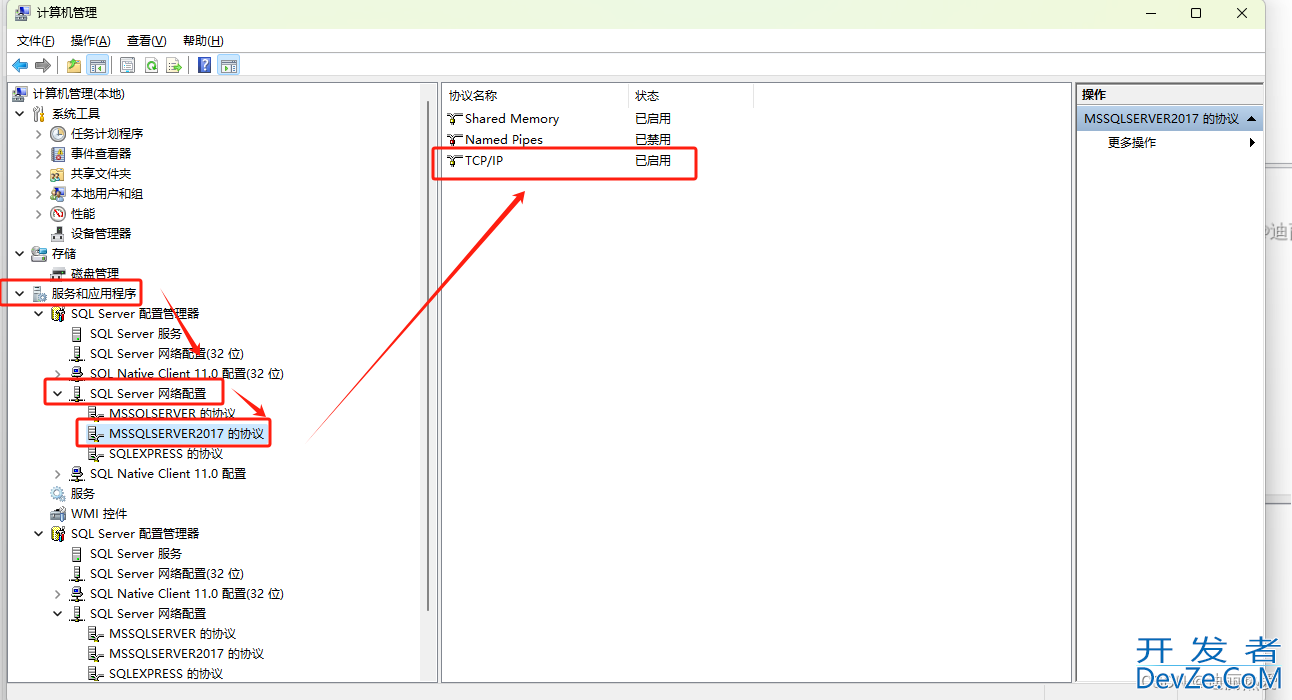Screen dimensions: 1292x700
Task: Select the 存储 storage icon
Action: tap(40, 253)
